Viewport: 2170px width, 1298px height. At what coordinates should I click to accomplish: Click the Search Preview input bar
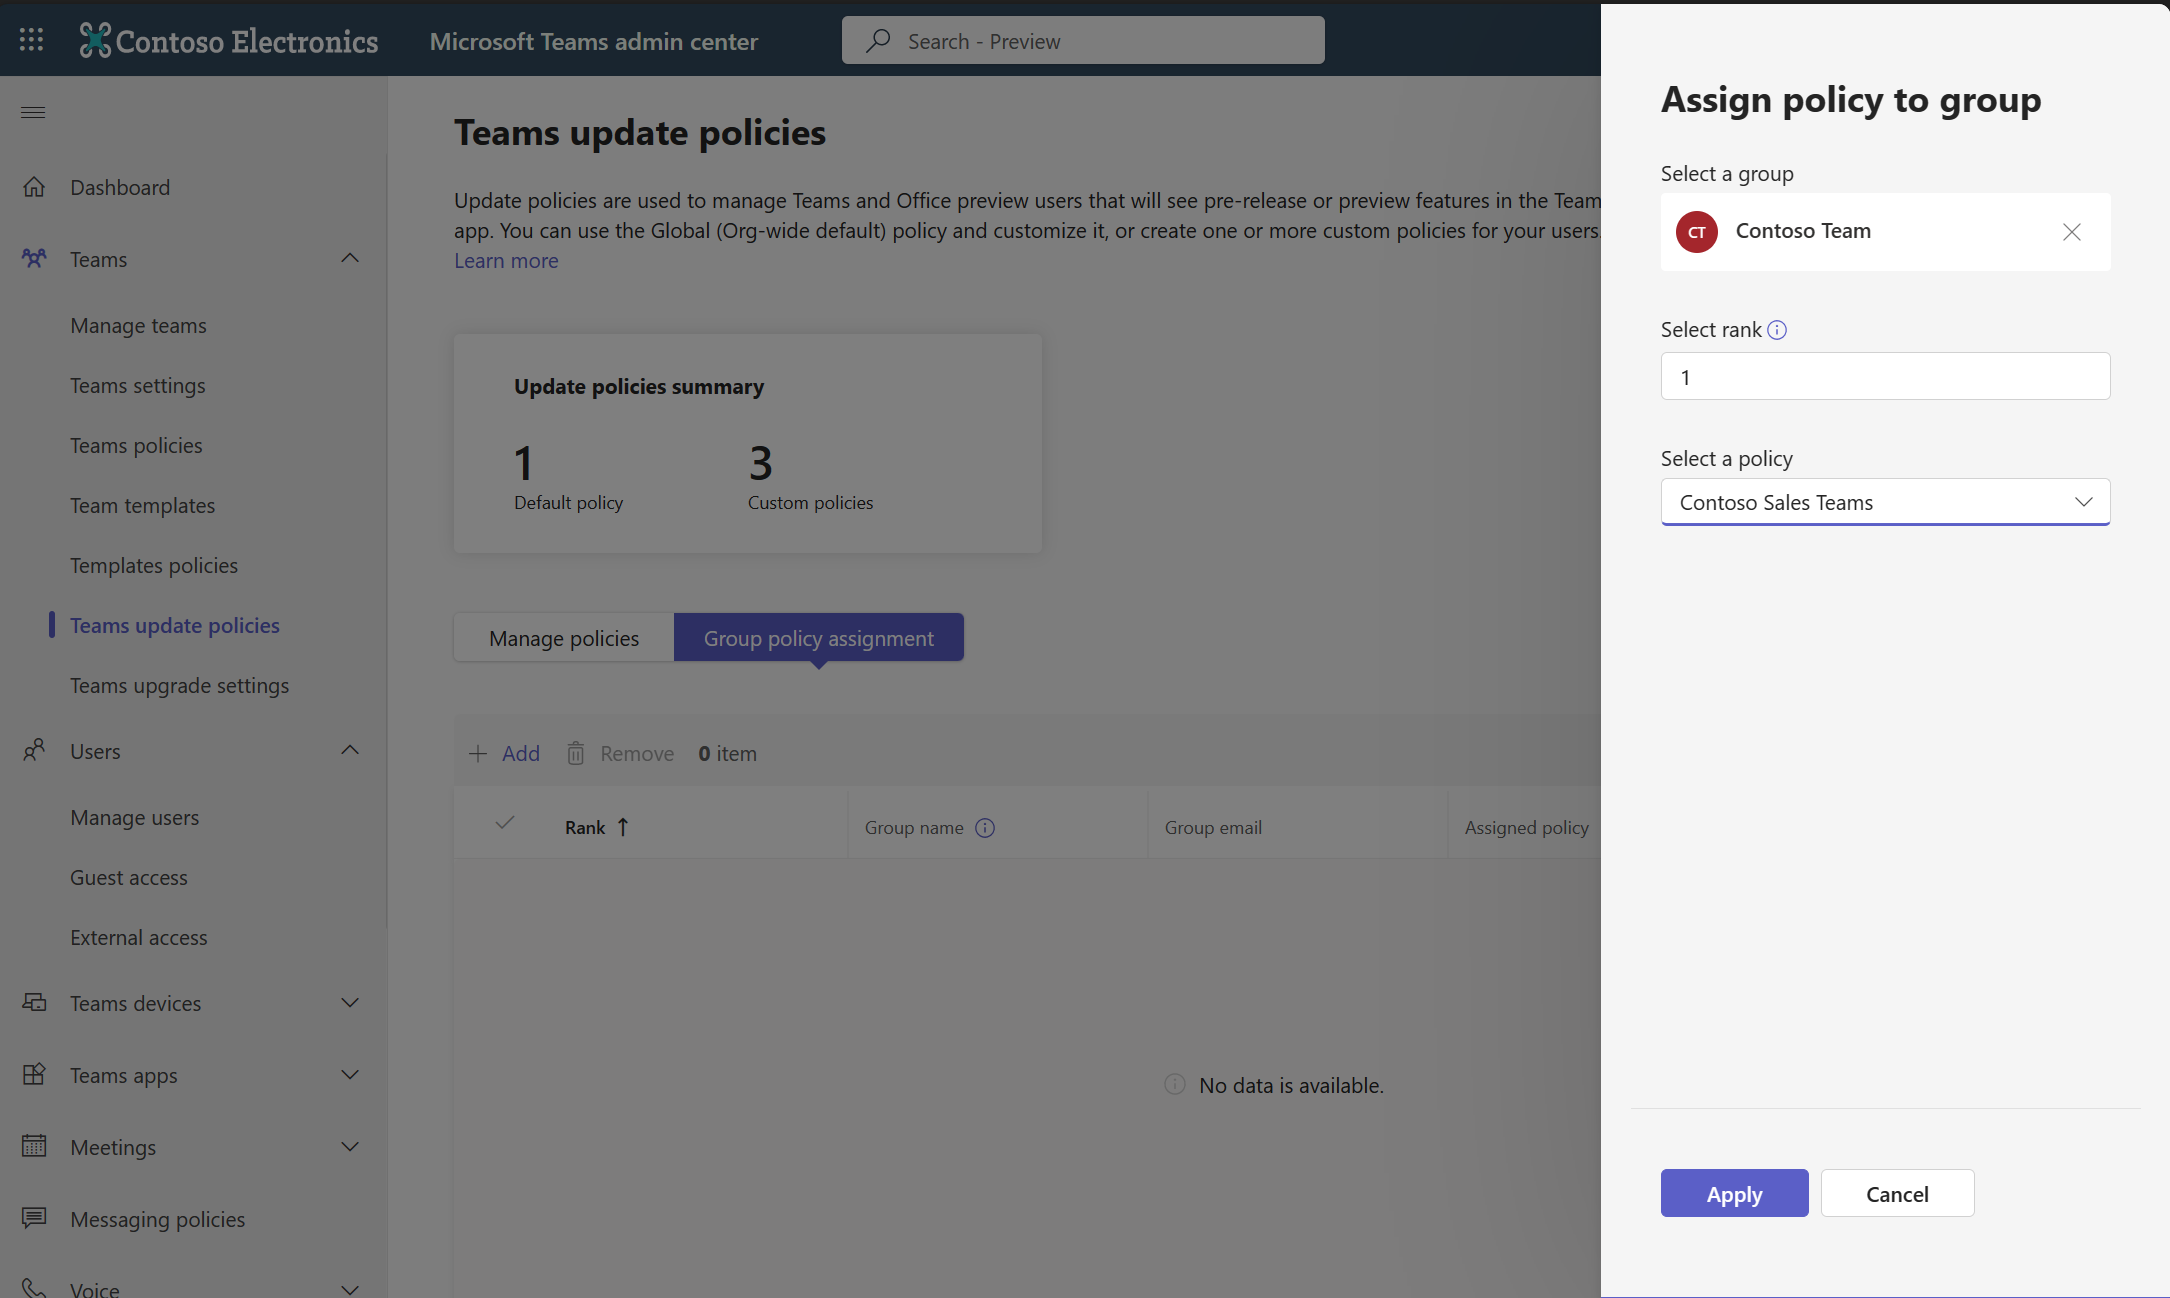[x=1081, y=40]
